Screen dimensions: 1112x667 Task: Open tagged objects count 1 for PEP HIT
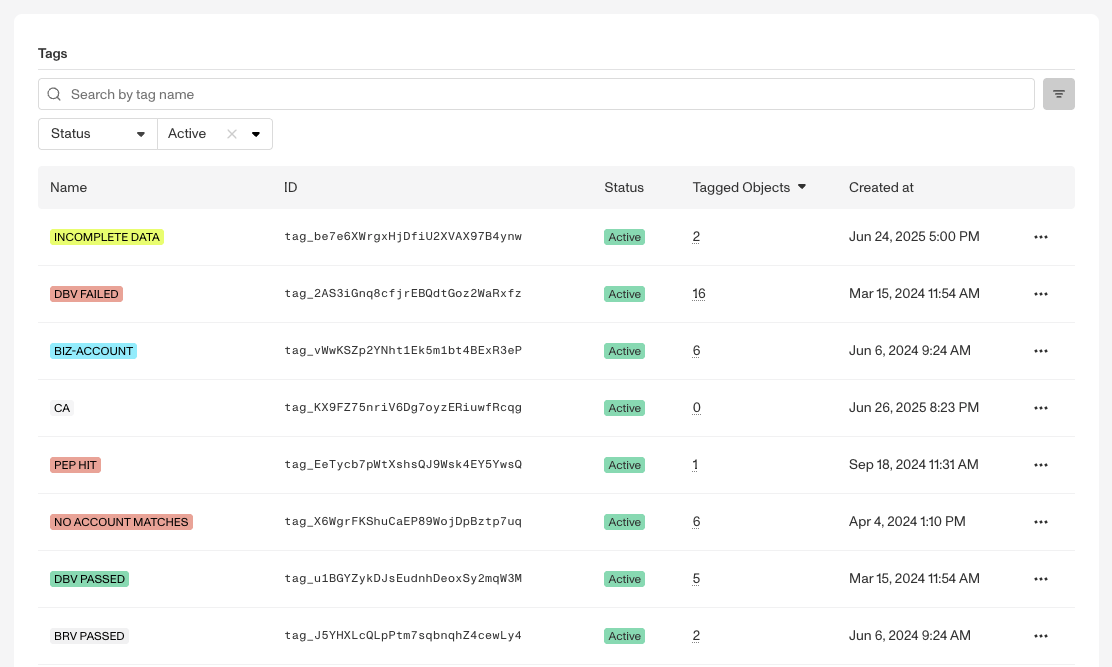tap(695, 465)
